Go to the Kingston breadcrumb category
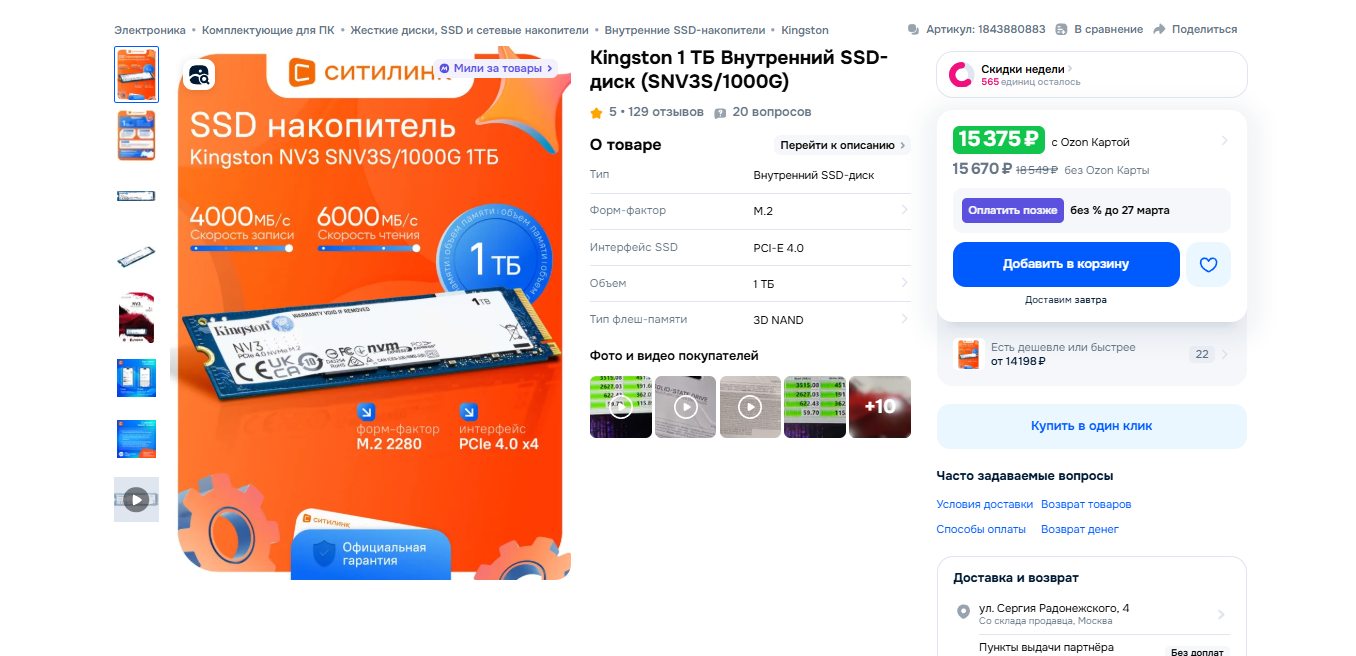This screenshot has height=656, width=1356. (805, 30)
